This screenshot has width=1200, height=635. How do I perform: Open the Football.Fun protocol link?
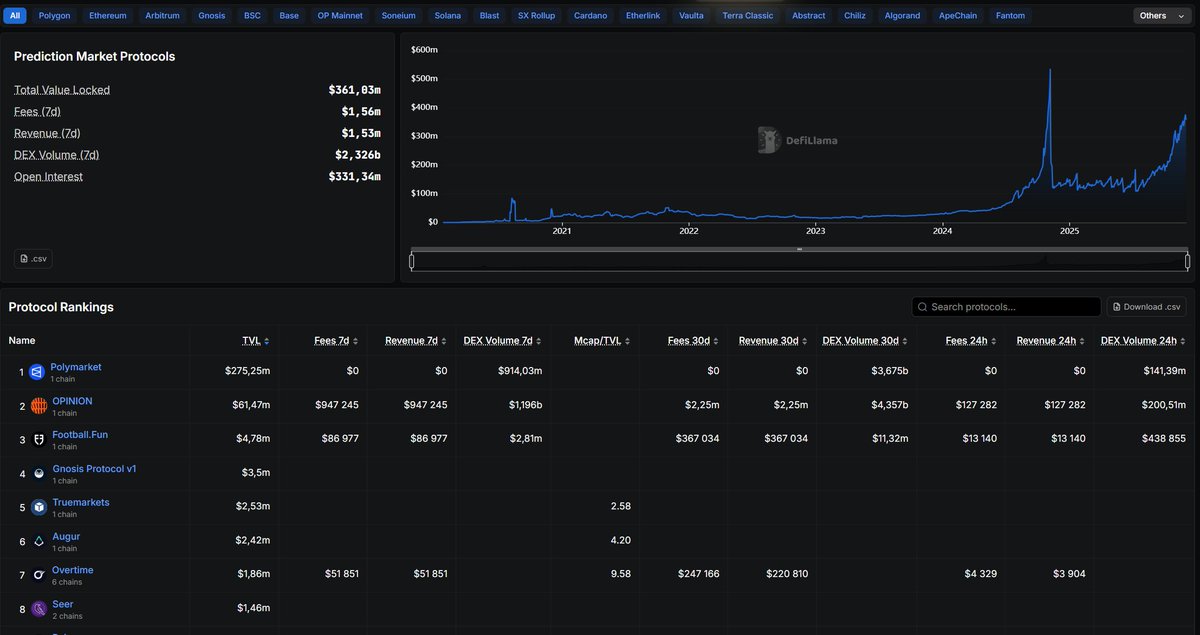tap(80, 435)
